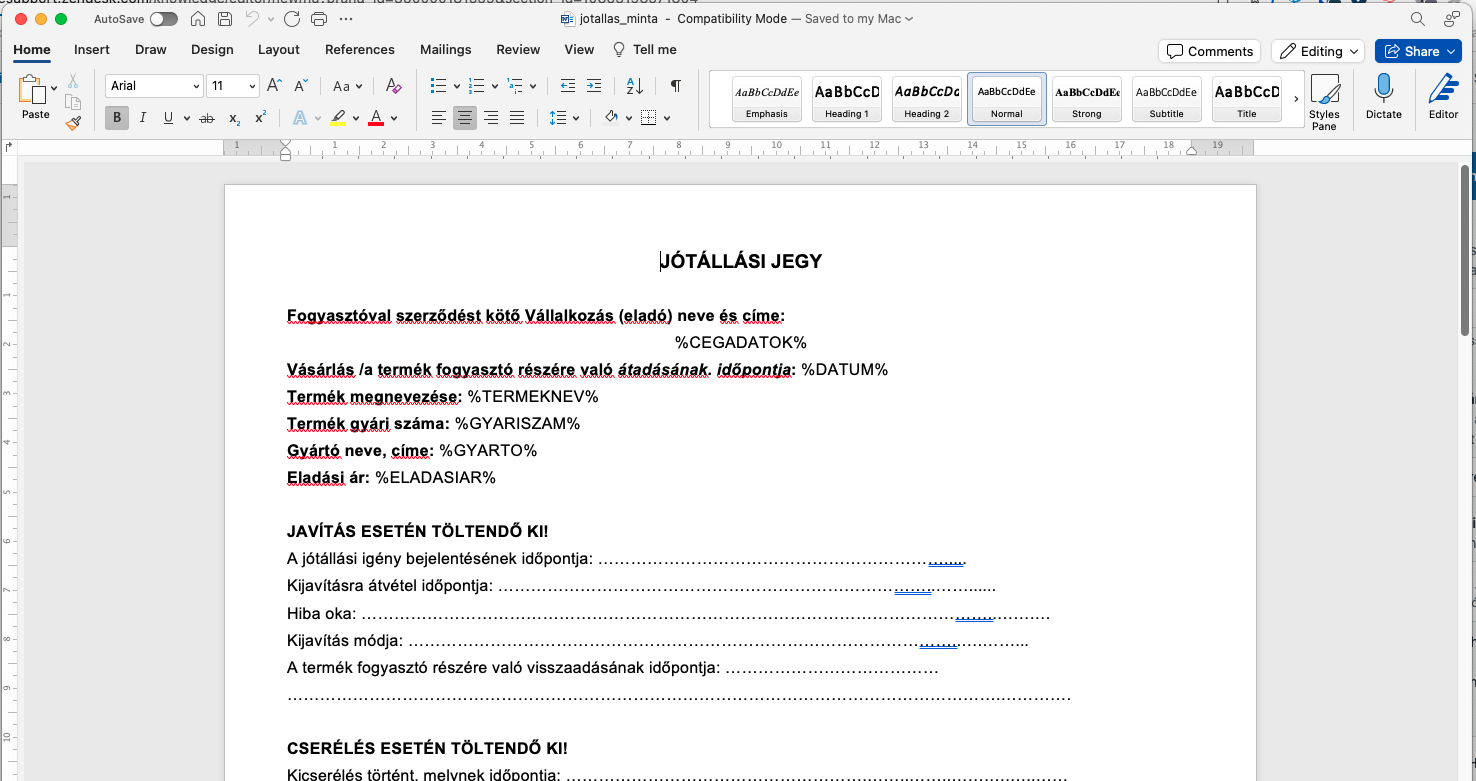1476x781 pixels.
Task: Toggle the AutoSave switch
Action: (x=163, y=19)
